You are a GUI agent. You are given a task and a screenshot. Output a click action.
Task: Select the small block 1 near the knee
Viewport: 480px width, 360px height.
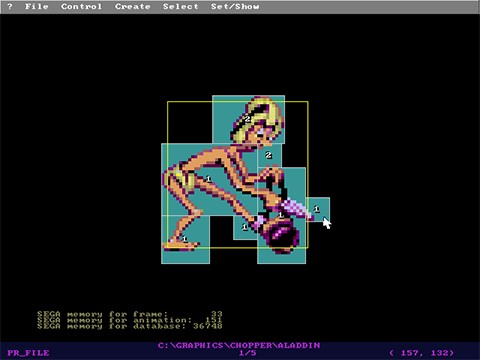[245, 227]
